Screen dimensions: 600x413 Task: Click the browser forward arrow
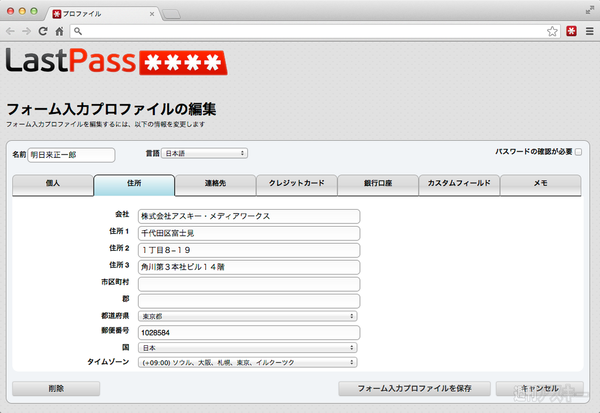pos(26,31)
